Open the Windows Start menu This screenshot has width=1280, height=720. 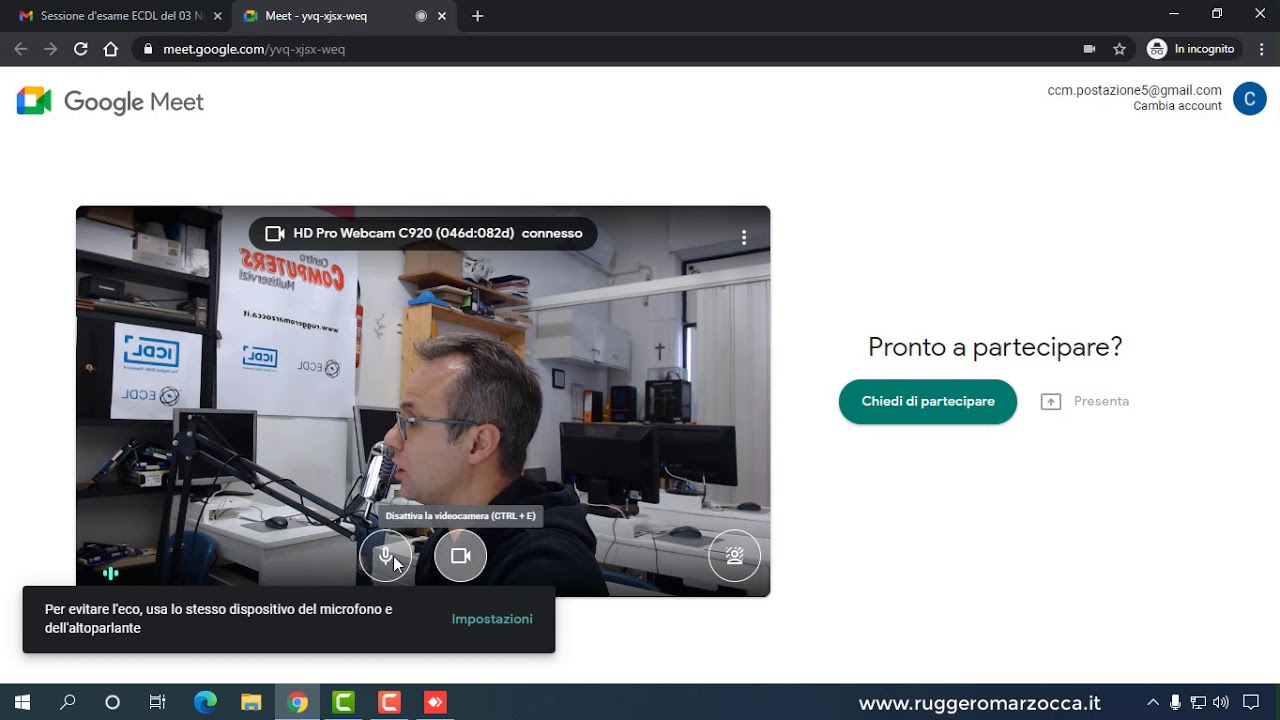pos(22,702)
